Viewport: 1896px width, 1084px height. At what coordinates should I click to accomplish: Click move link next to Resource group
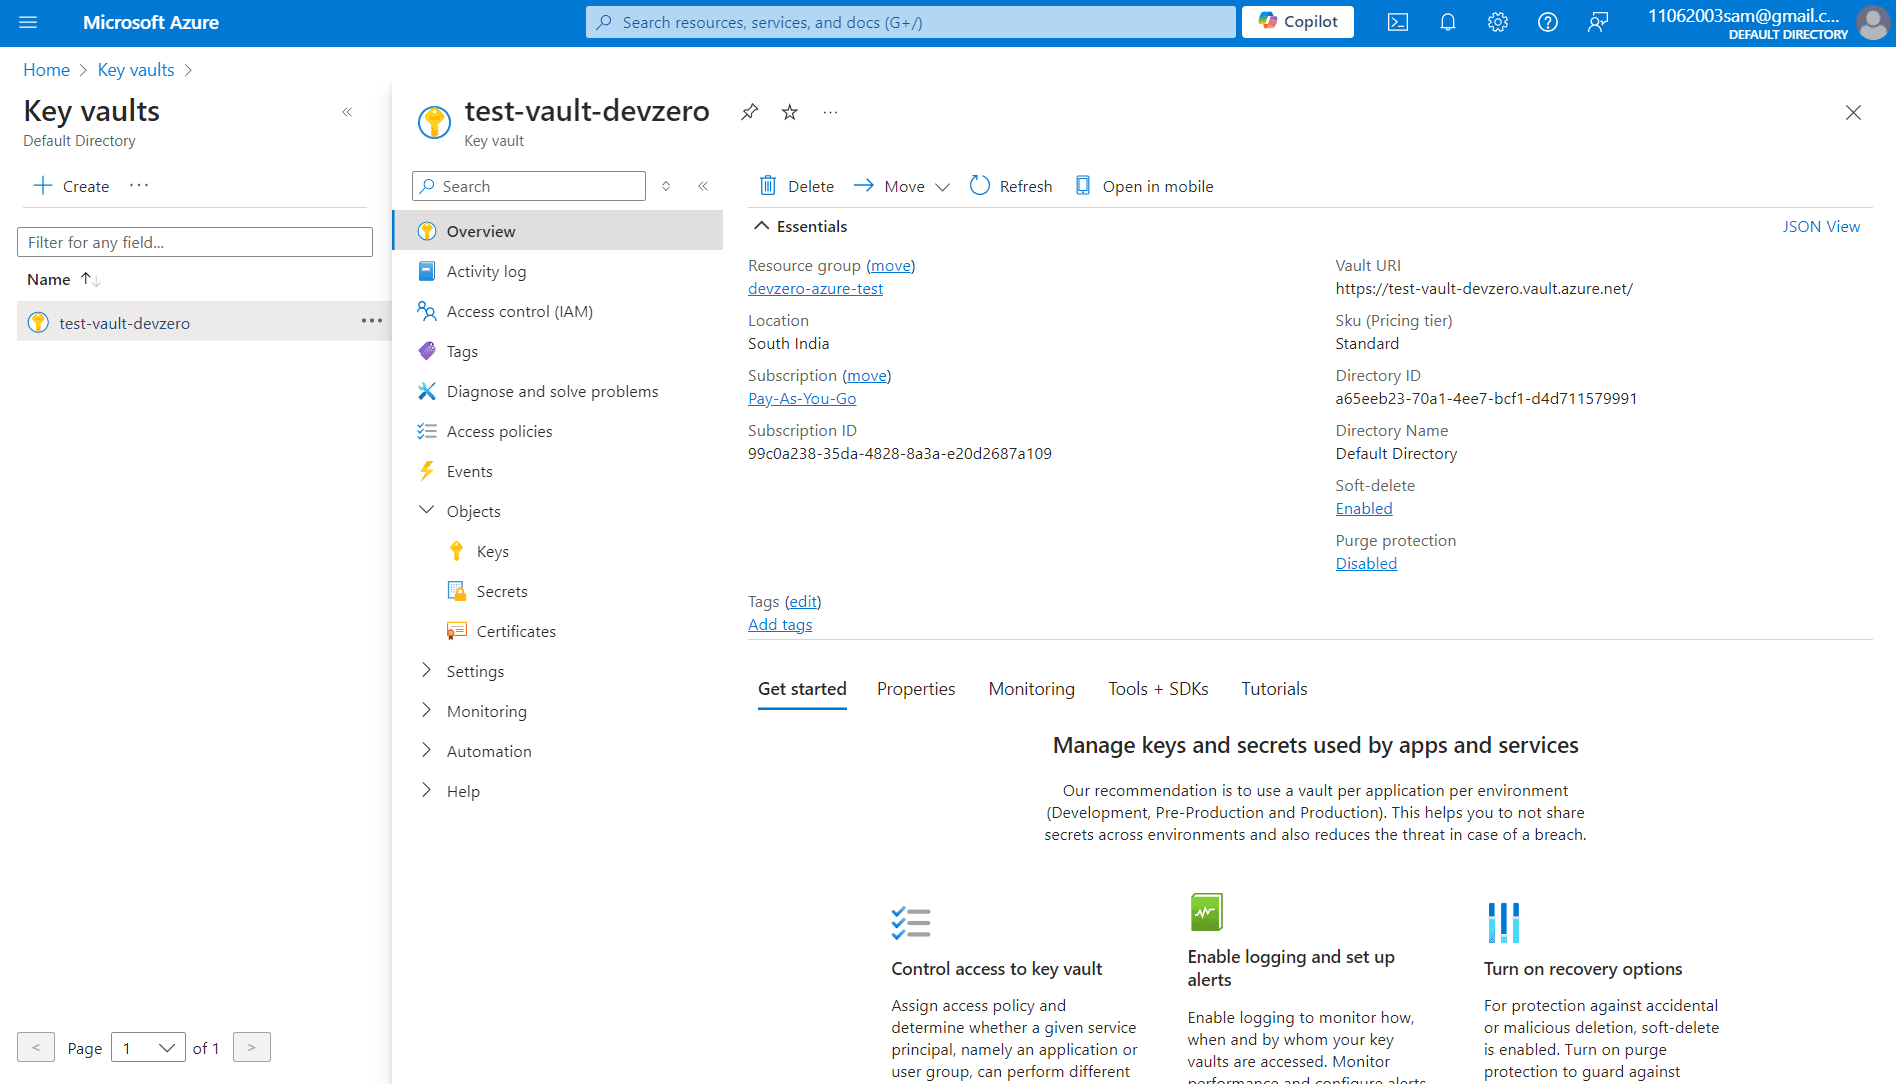(x=890, y=266)
